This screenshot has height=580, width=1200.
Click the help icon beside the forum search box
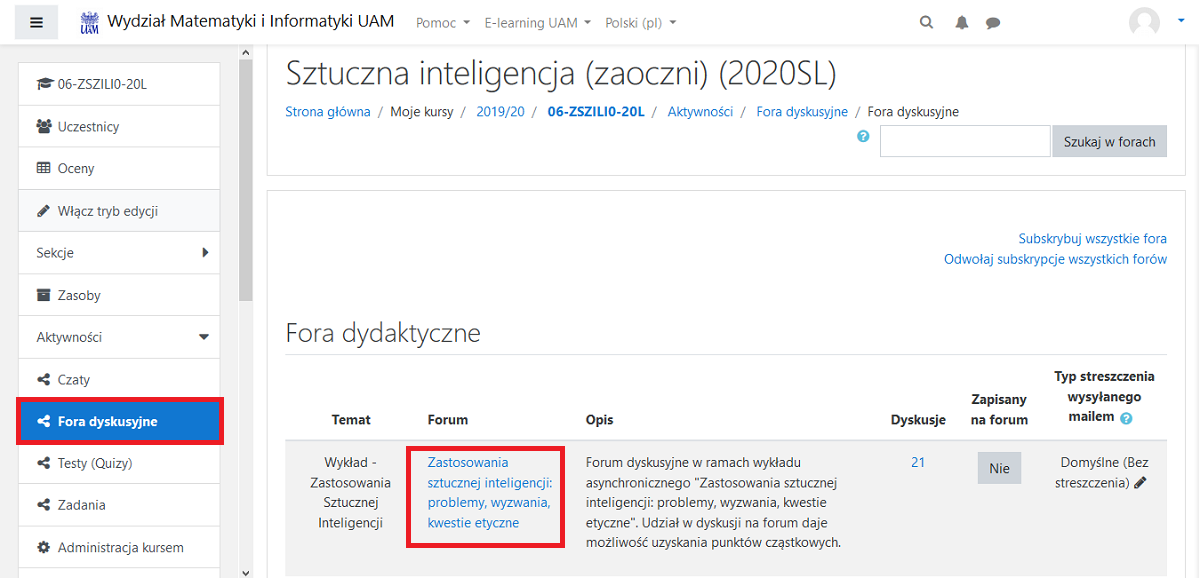click(x=862, y=136)
